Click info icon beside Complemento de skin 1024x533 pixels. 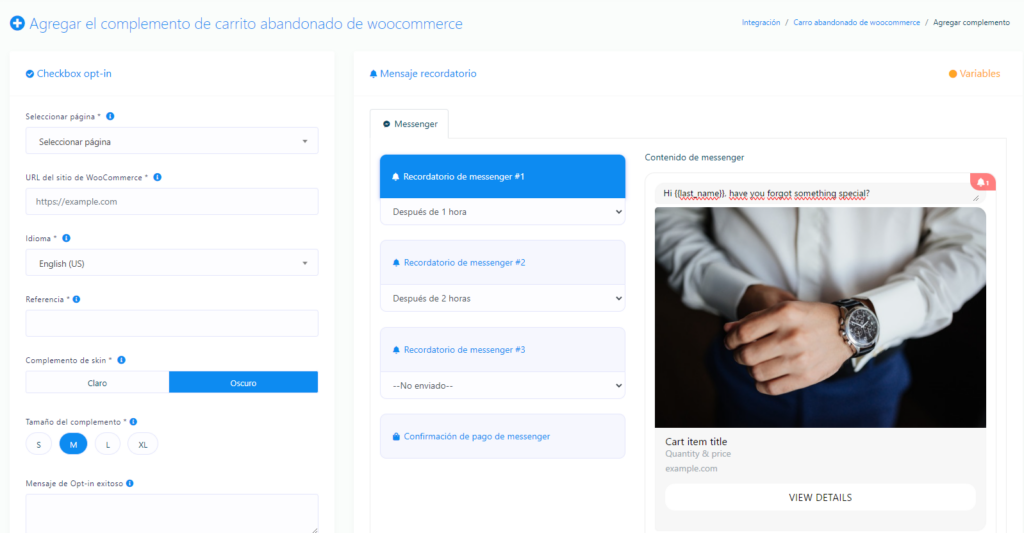click(x=121, y=360)
